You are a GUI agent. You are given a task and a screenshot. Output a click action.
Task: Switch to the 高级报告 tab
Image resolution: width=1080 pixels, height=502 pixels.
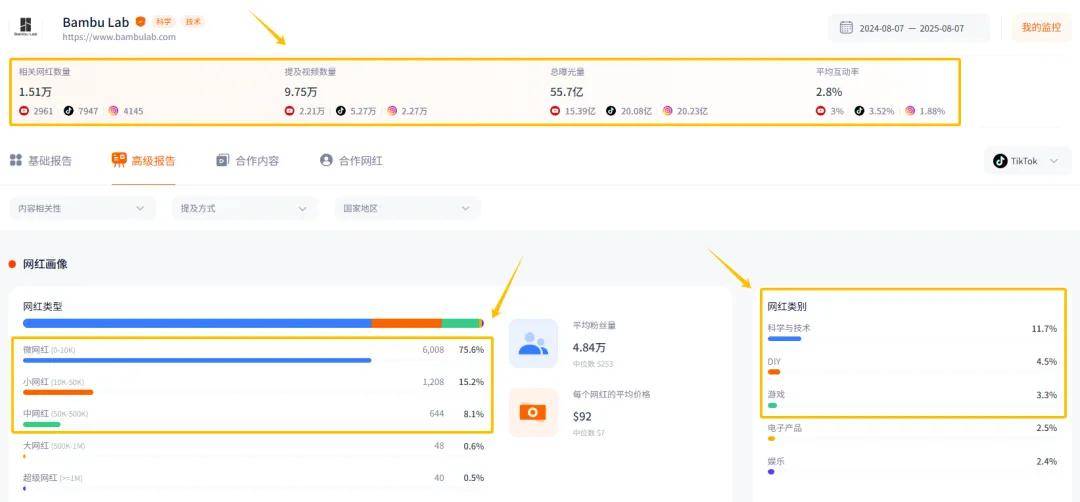[143, 160]
